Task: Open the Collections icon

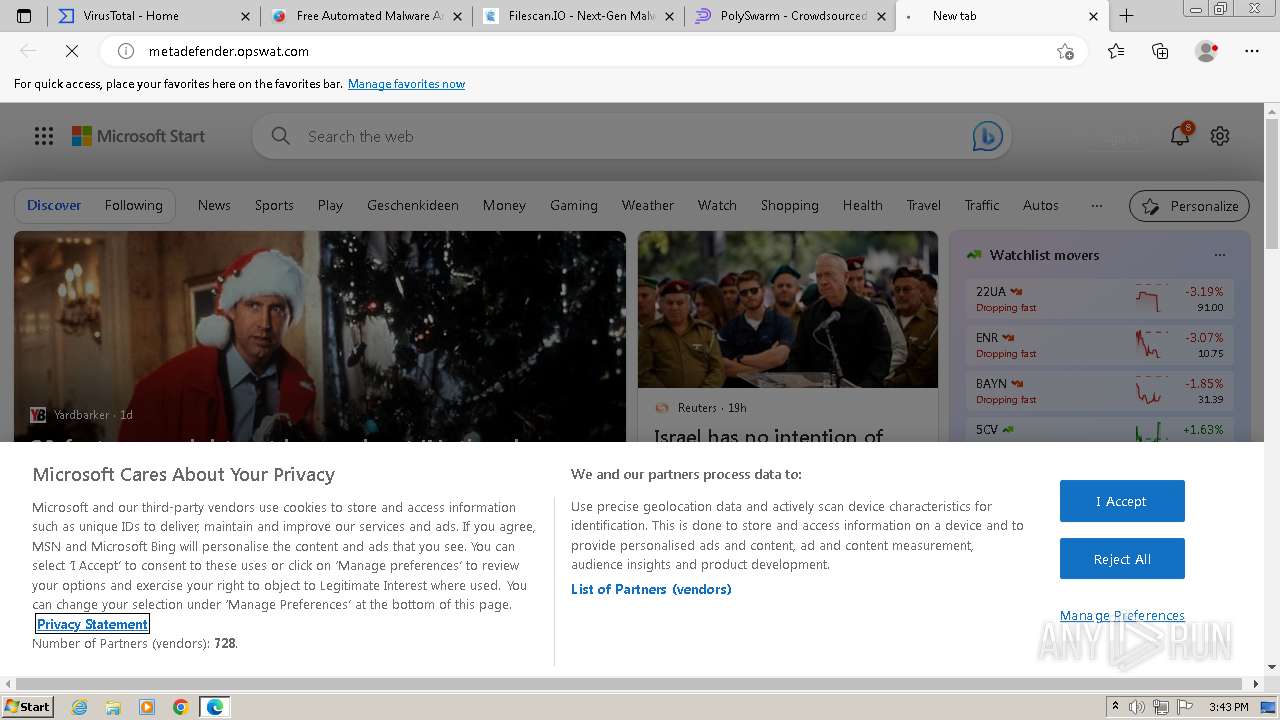Action: 1160,51
